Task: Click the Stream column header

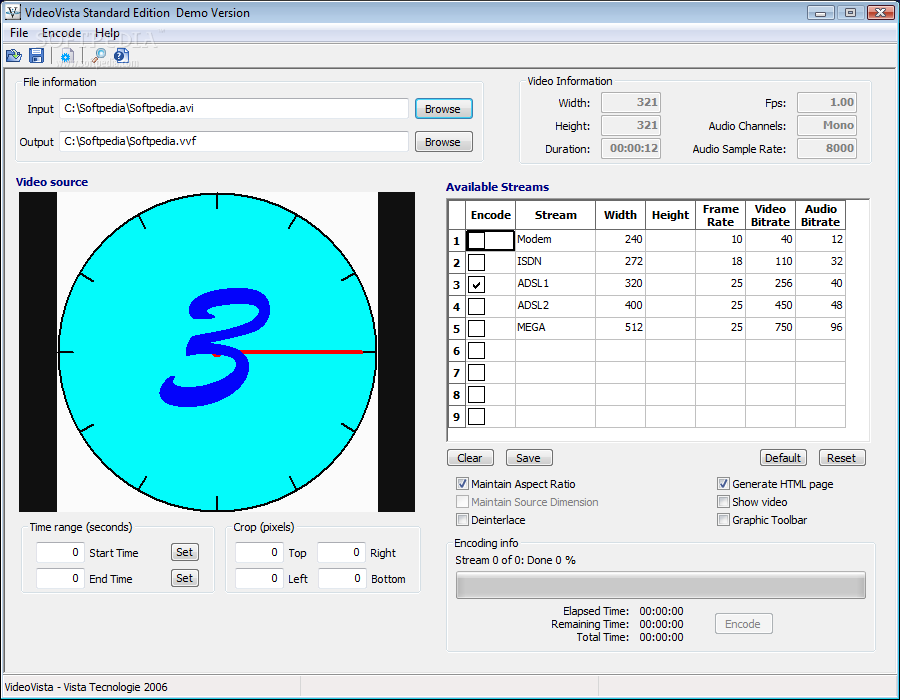Action: [x=556, y=215]
